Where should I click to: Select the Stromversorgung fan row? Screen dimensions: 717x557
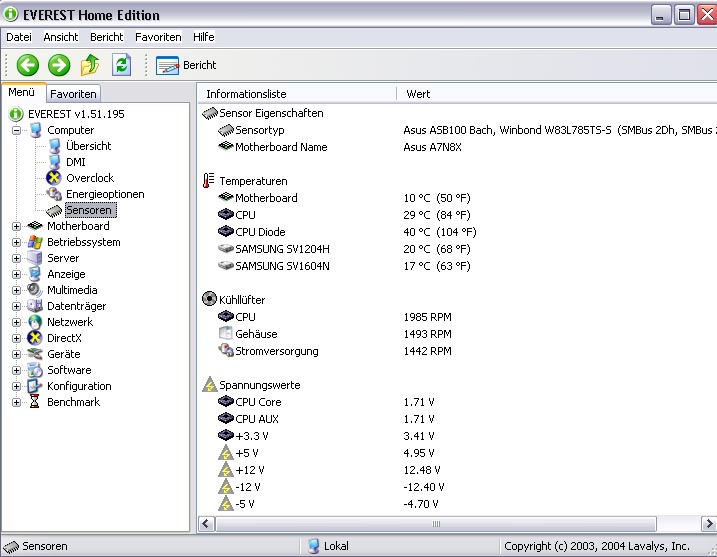tap(457, 351)
